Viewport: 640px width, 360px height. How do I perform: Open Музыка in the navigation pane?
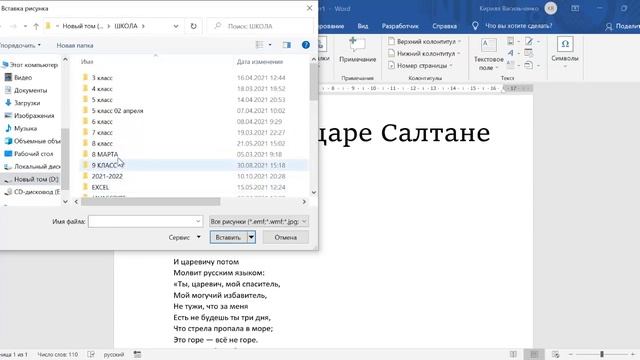pos(25,128)
